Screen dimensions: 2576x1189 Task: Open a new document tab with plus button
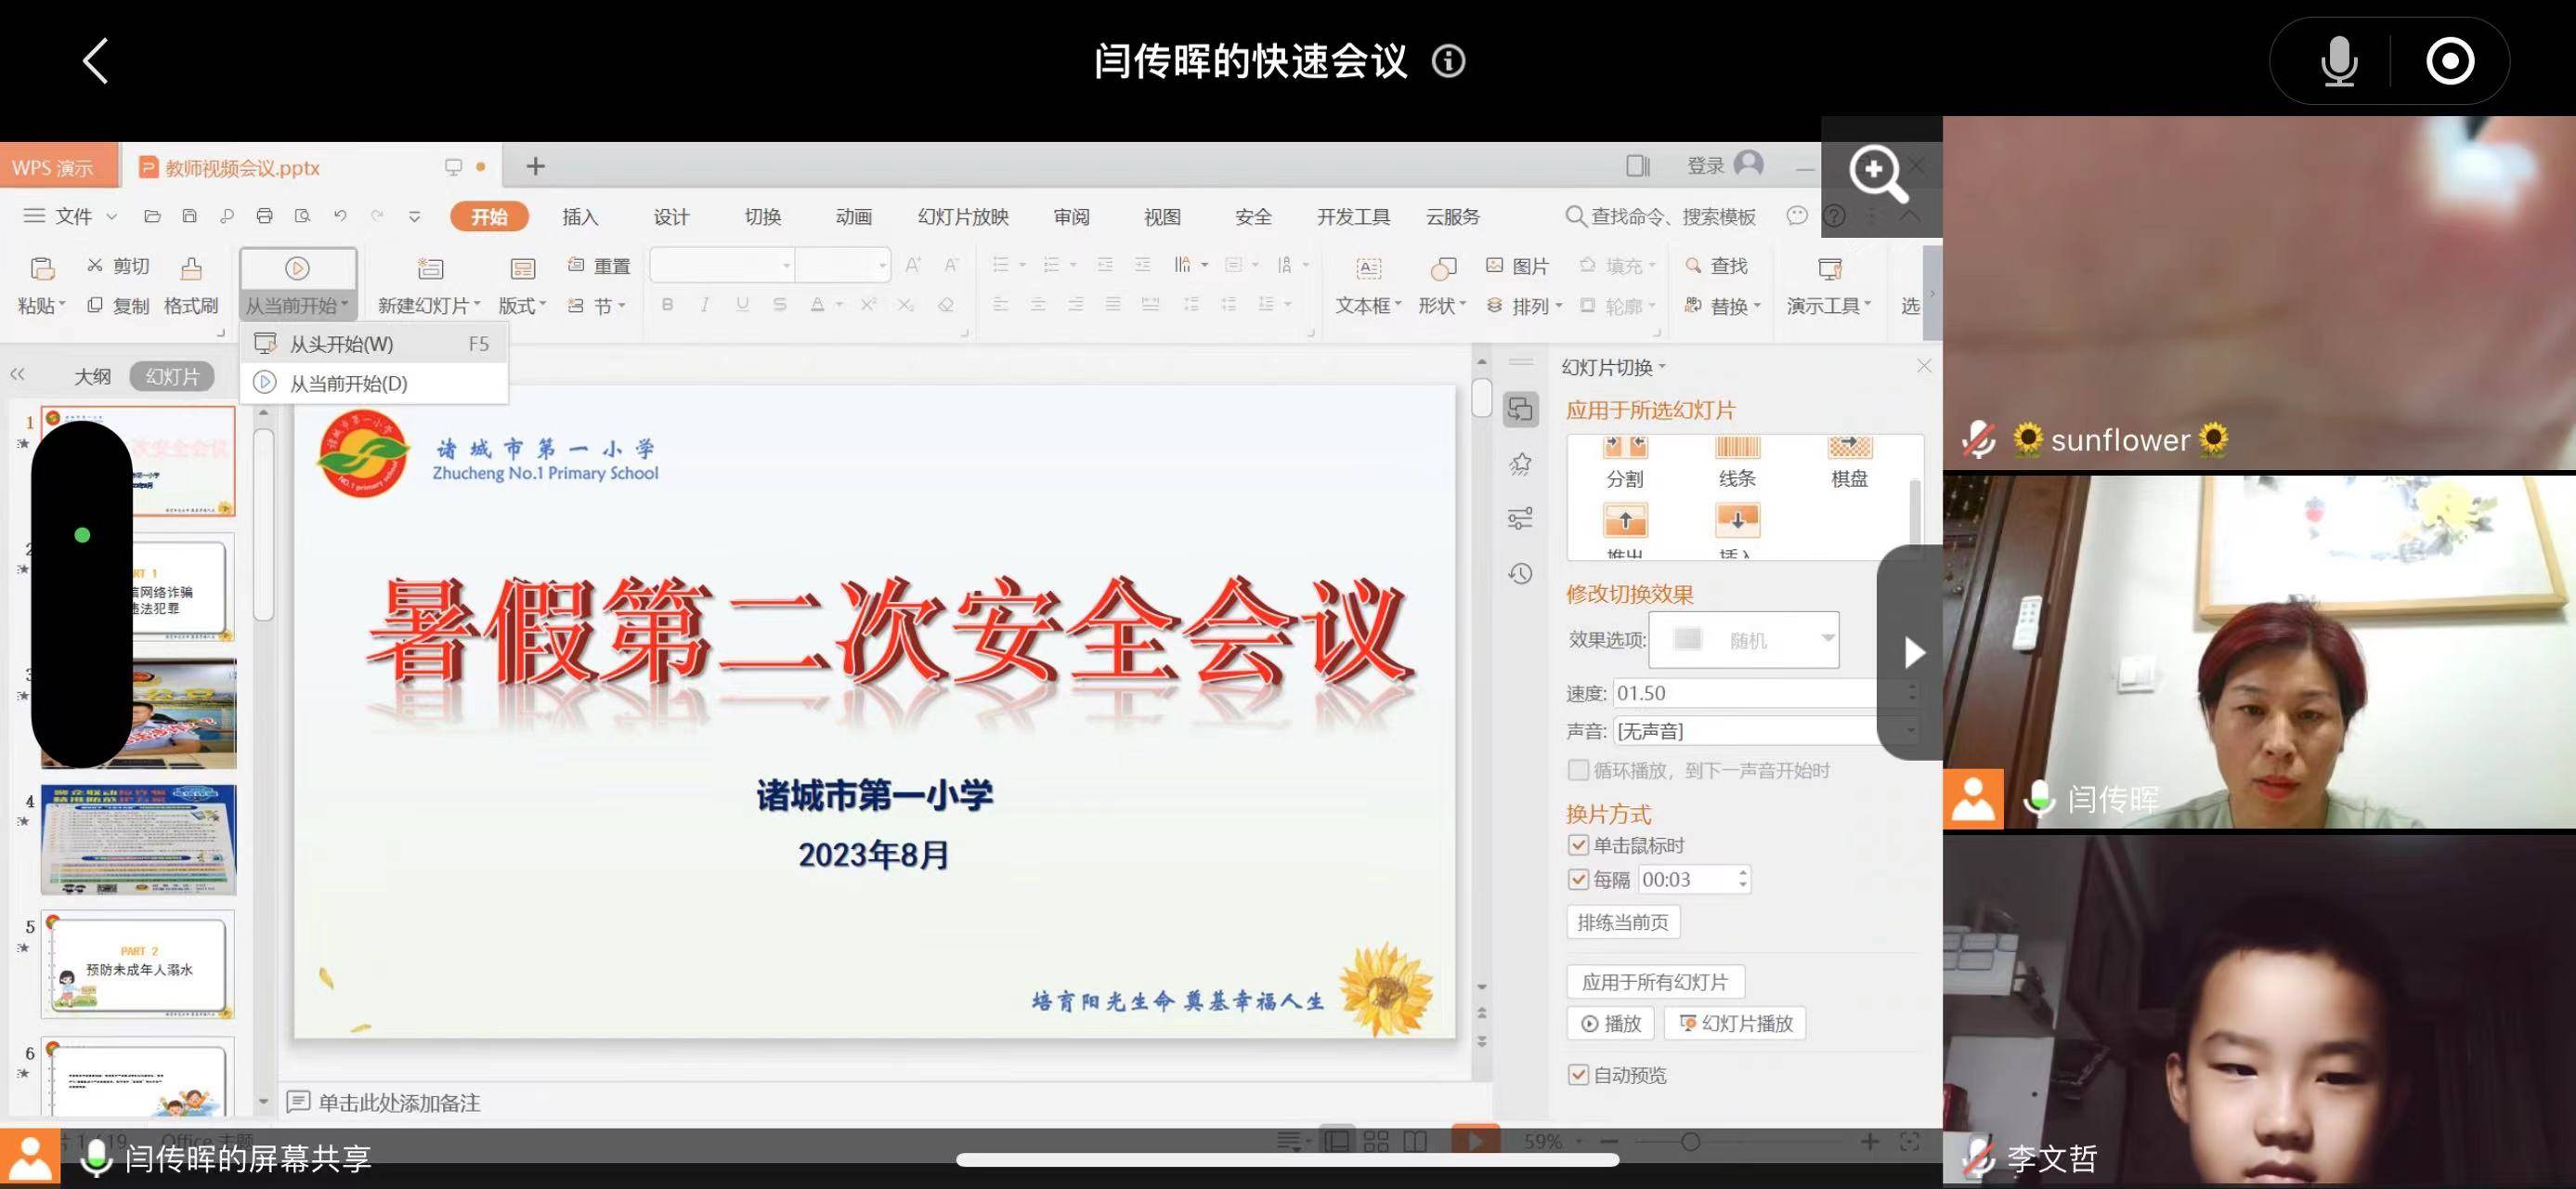pyautogui.click(x=535, y=166)
